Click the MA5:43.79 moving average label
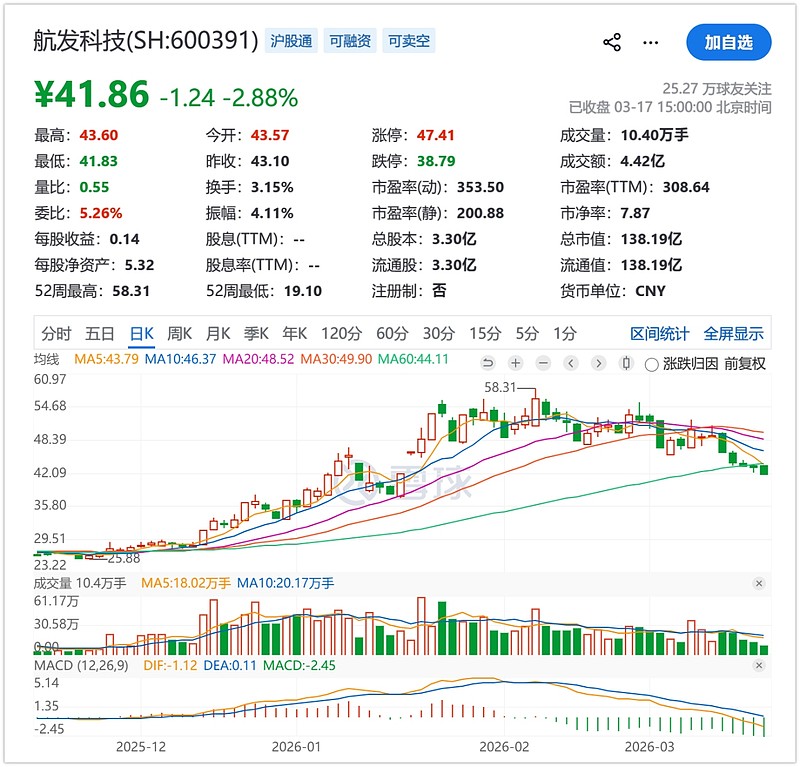The image size is (800, 767). click(106, 359)
